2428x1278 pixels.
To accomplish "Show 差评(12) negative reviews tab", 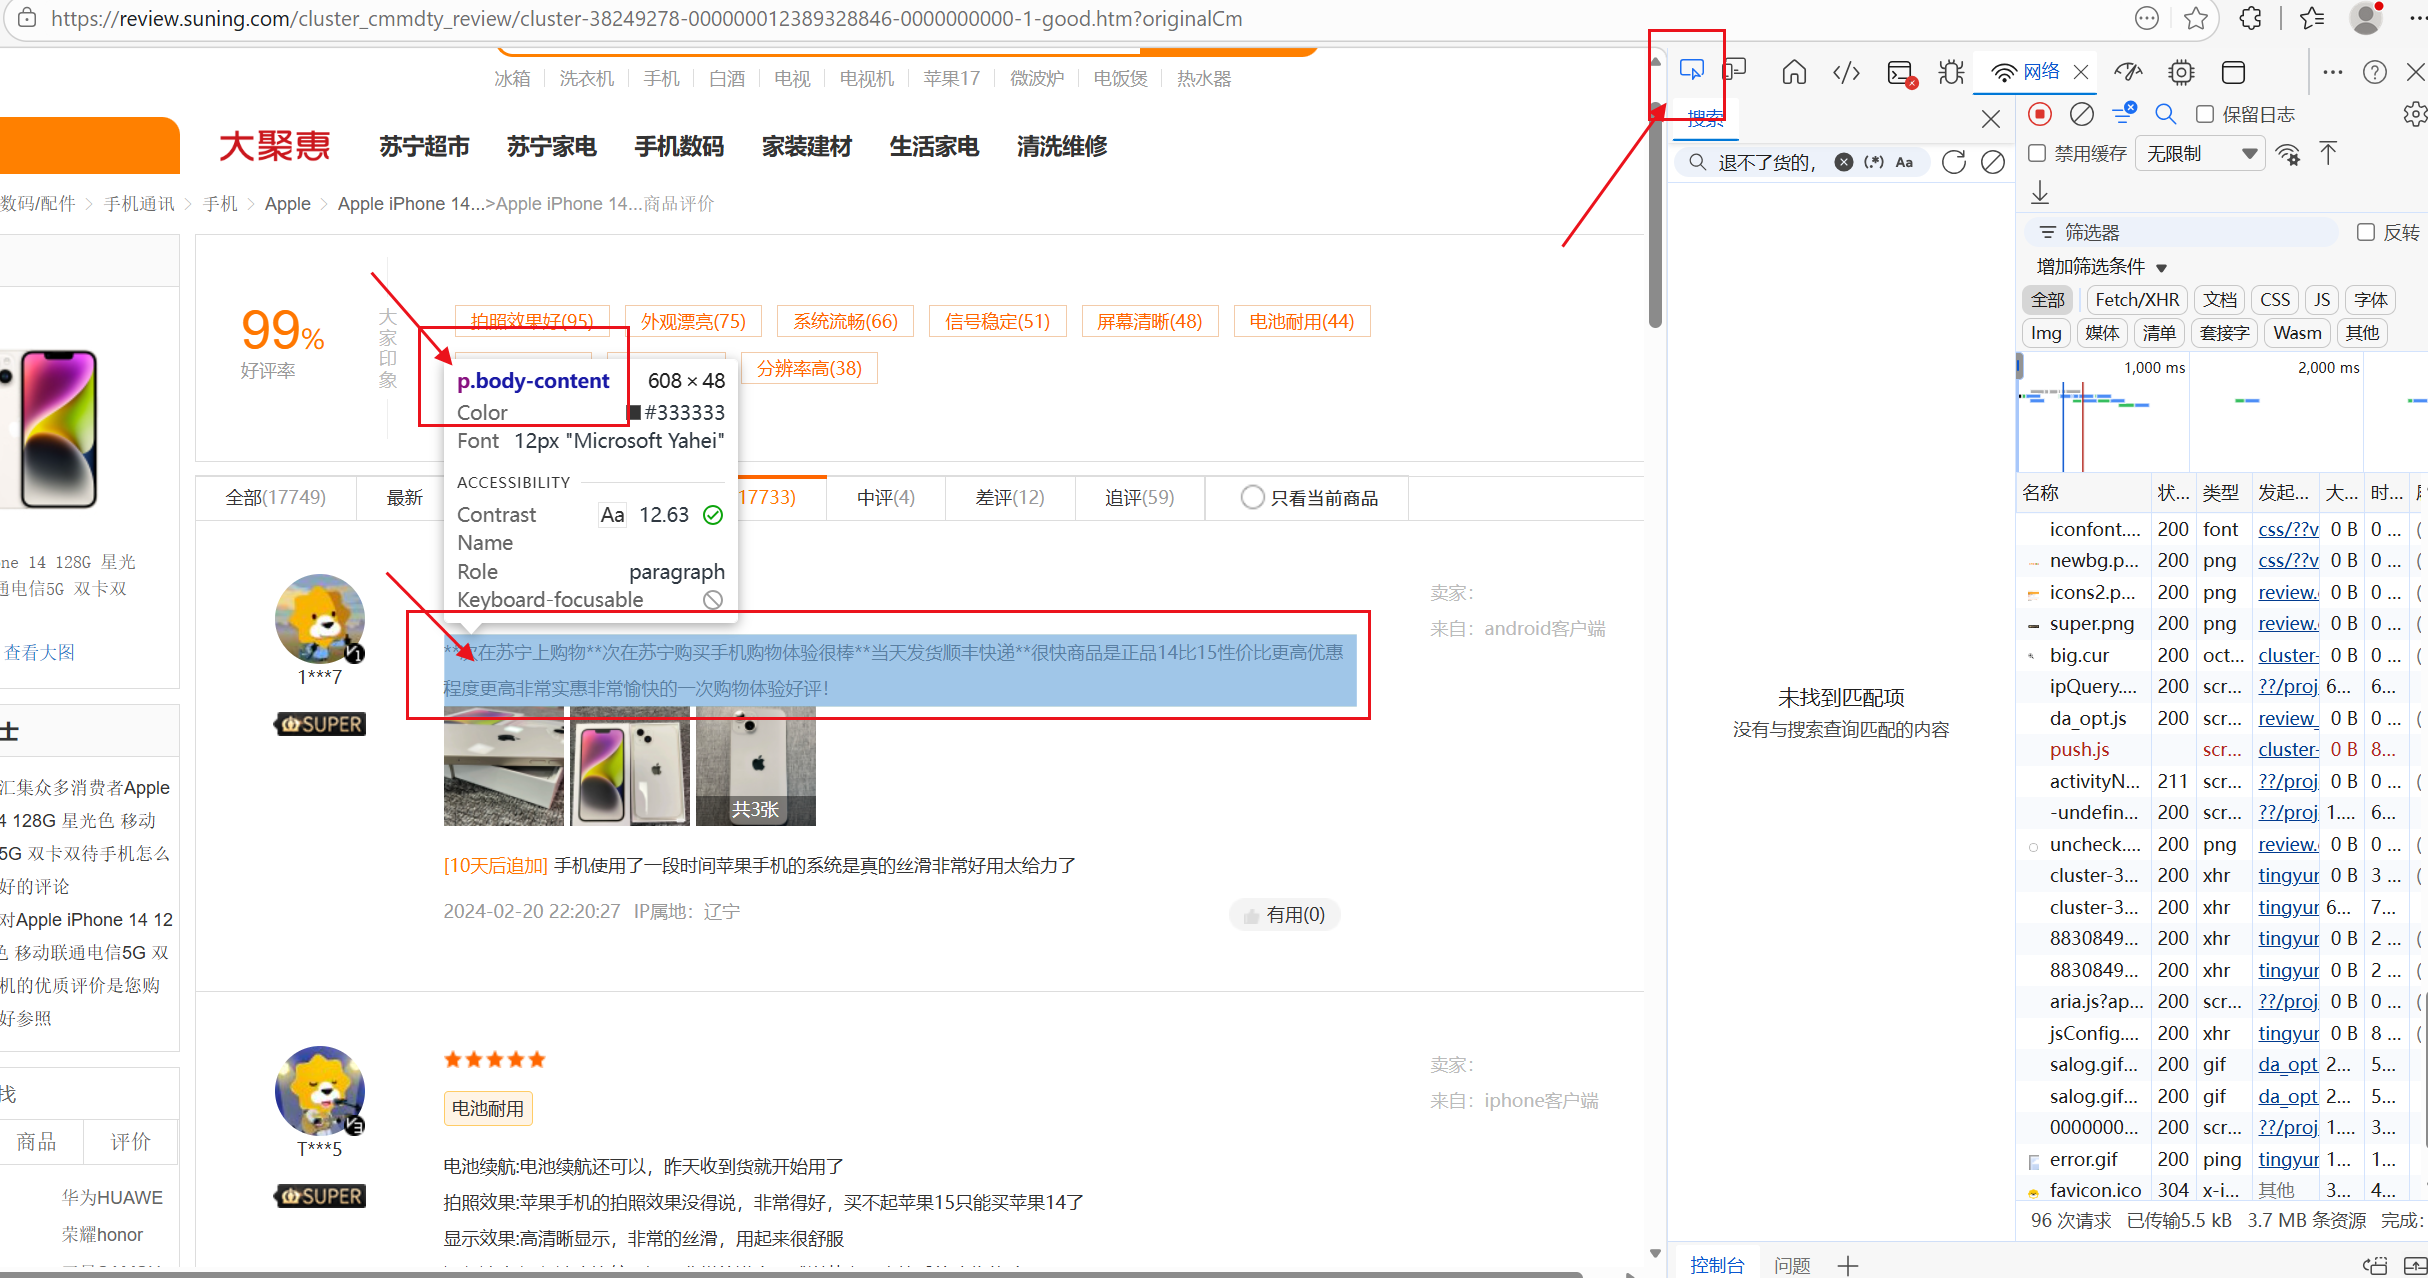I will coord(1010,497).
